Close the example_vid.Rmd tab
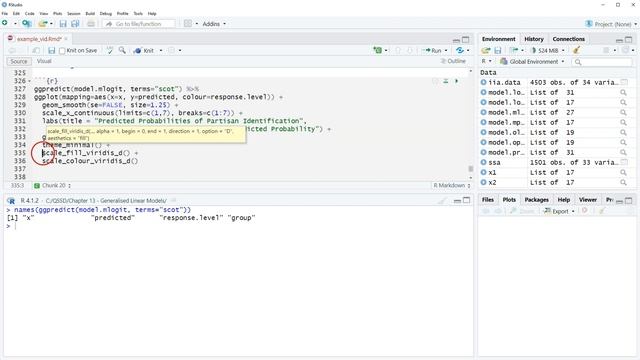Viewport: 640px width, 360px height. 66,39
